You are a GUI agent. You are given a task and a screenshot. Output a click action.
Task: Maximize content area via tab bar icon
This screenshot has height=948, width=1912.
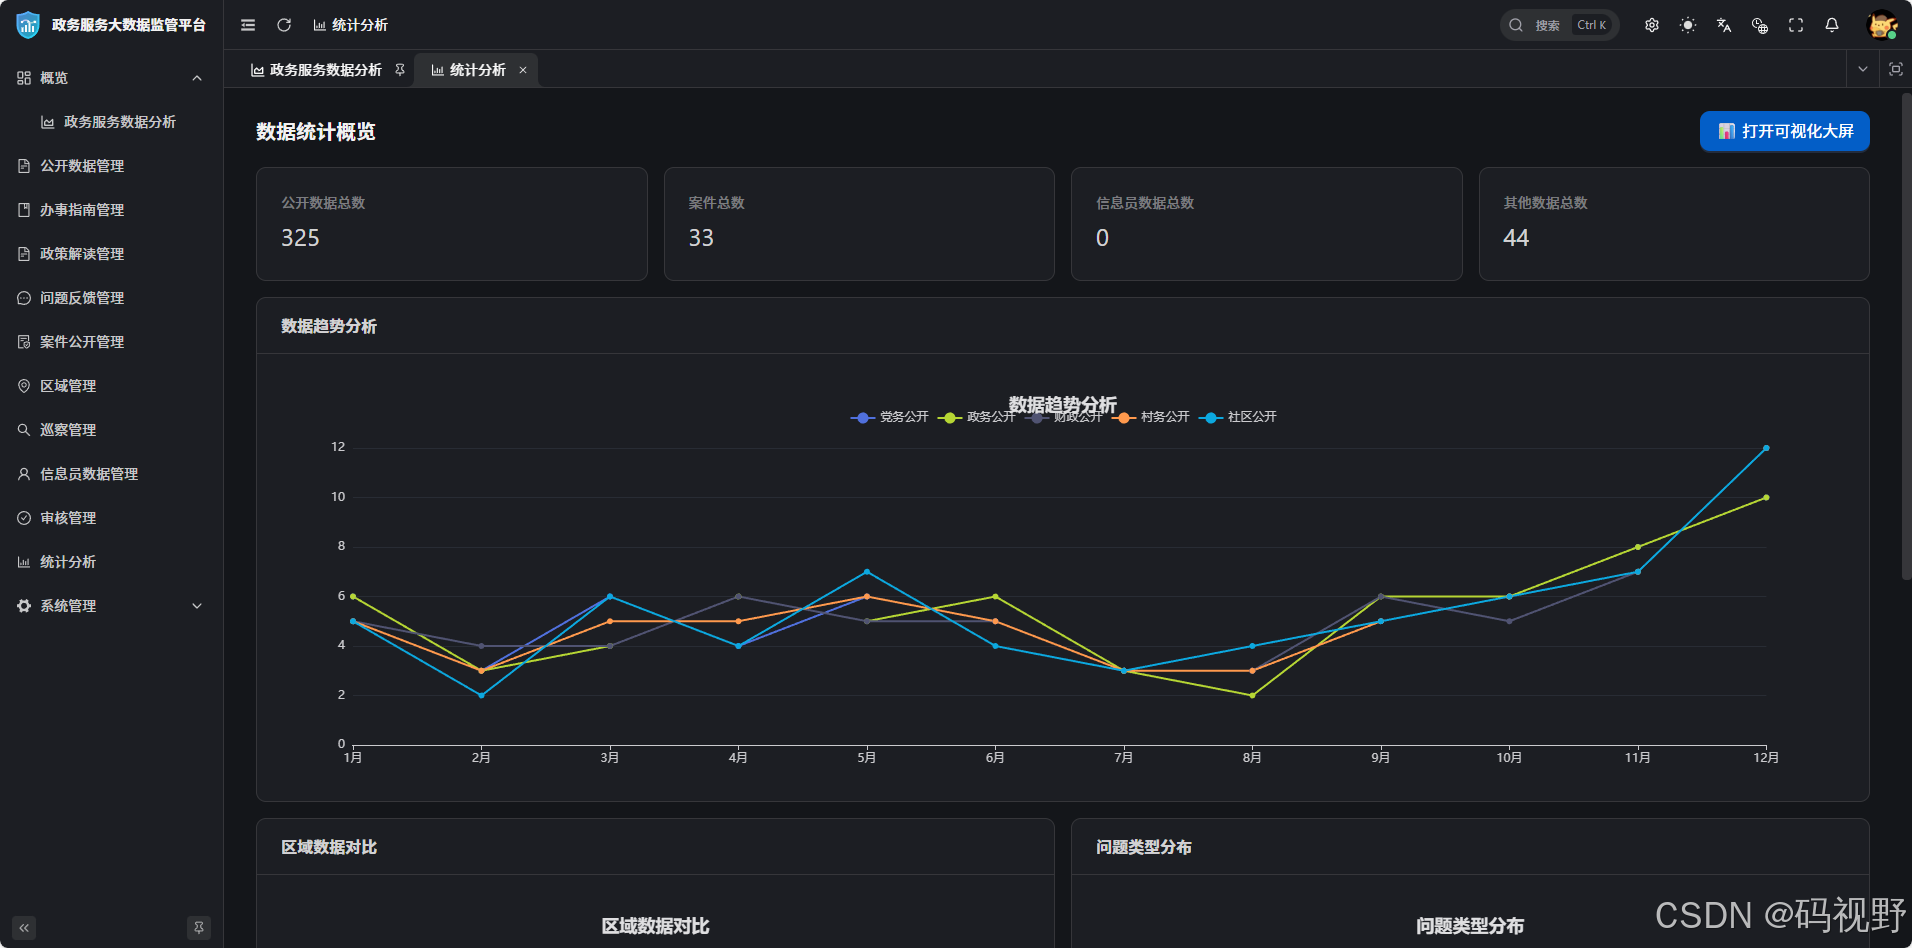coord(1895,69)
